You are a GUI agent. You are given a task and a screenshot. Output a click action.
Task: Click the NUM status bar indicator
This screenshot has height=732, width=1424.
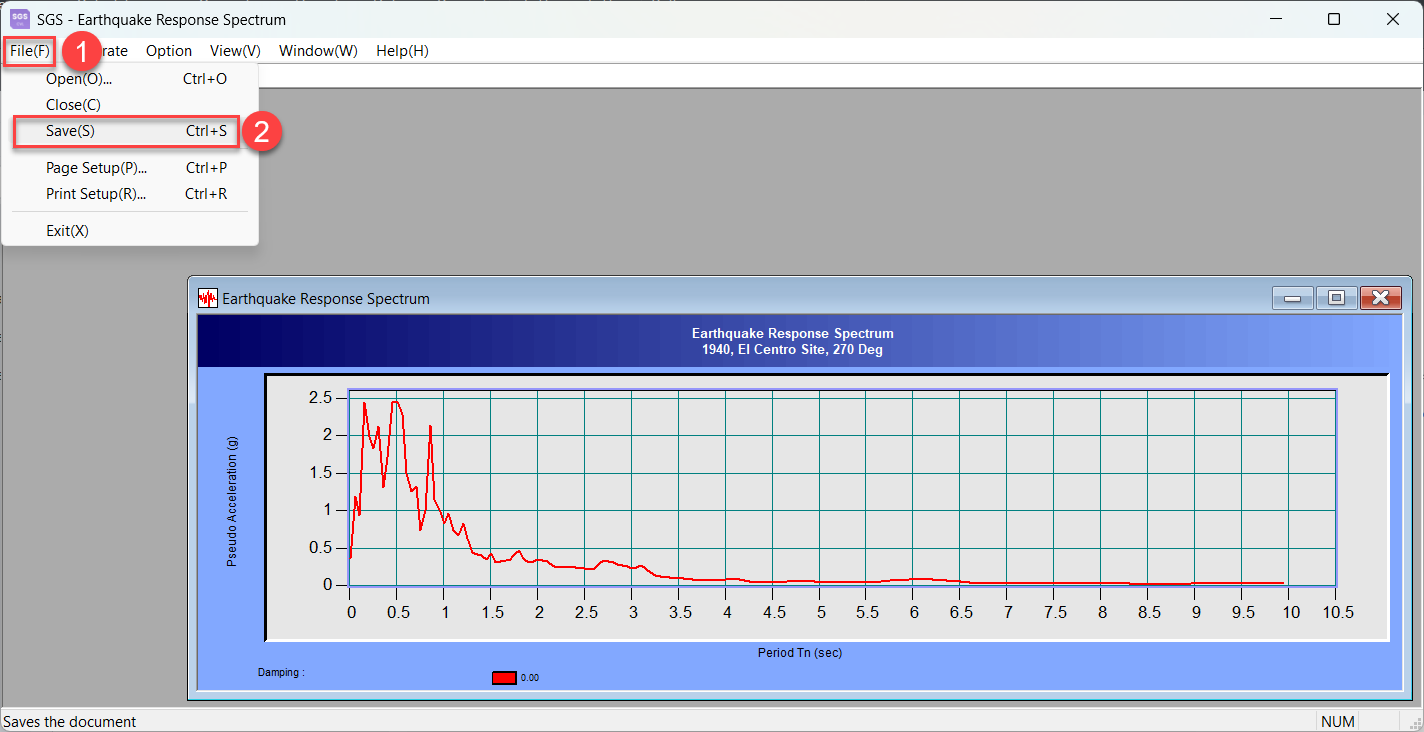pyautogui.click(x=1337, y=721)
